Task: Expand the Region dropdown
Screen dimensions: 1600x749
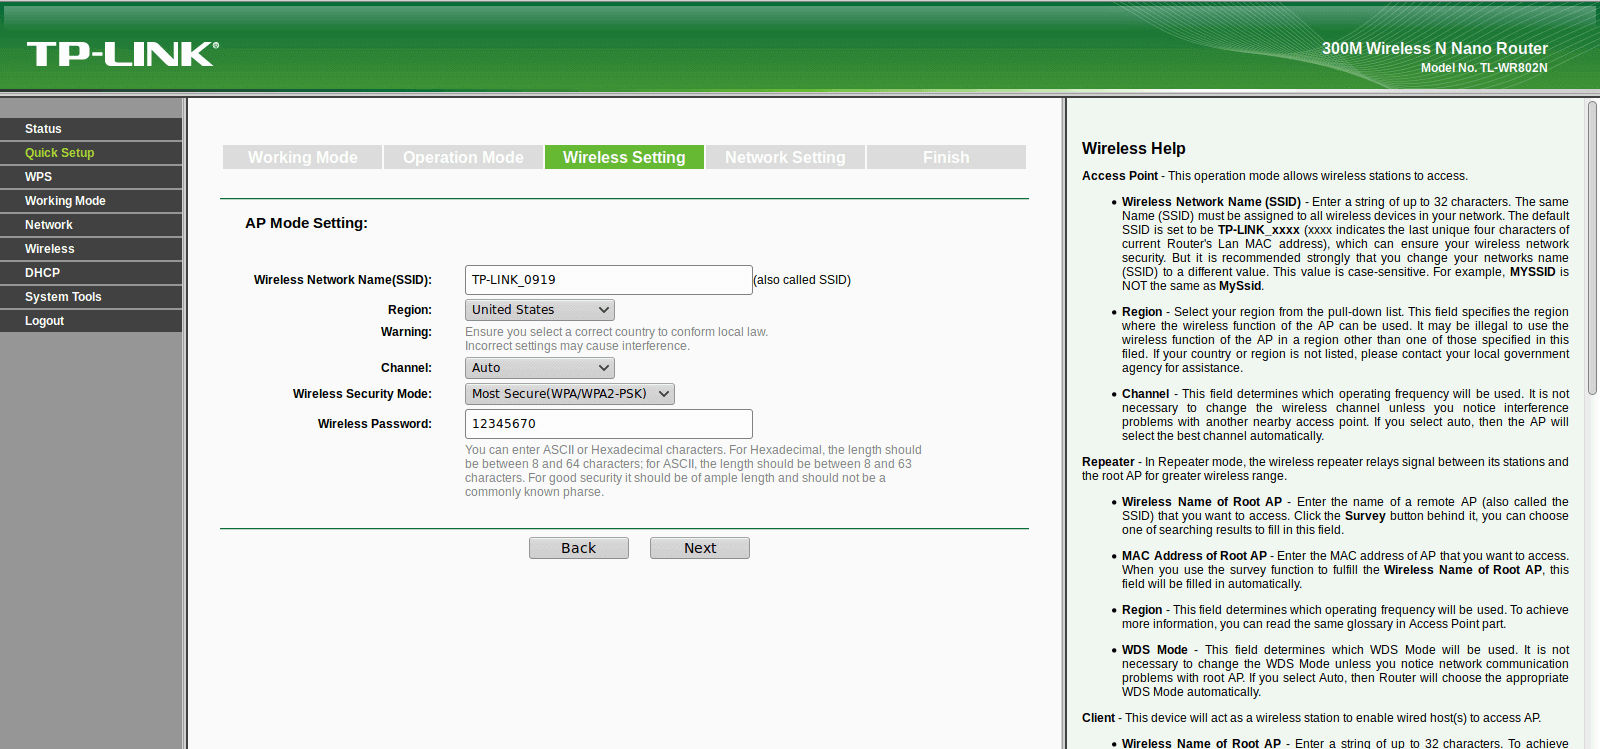Action: 540,310
